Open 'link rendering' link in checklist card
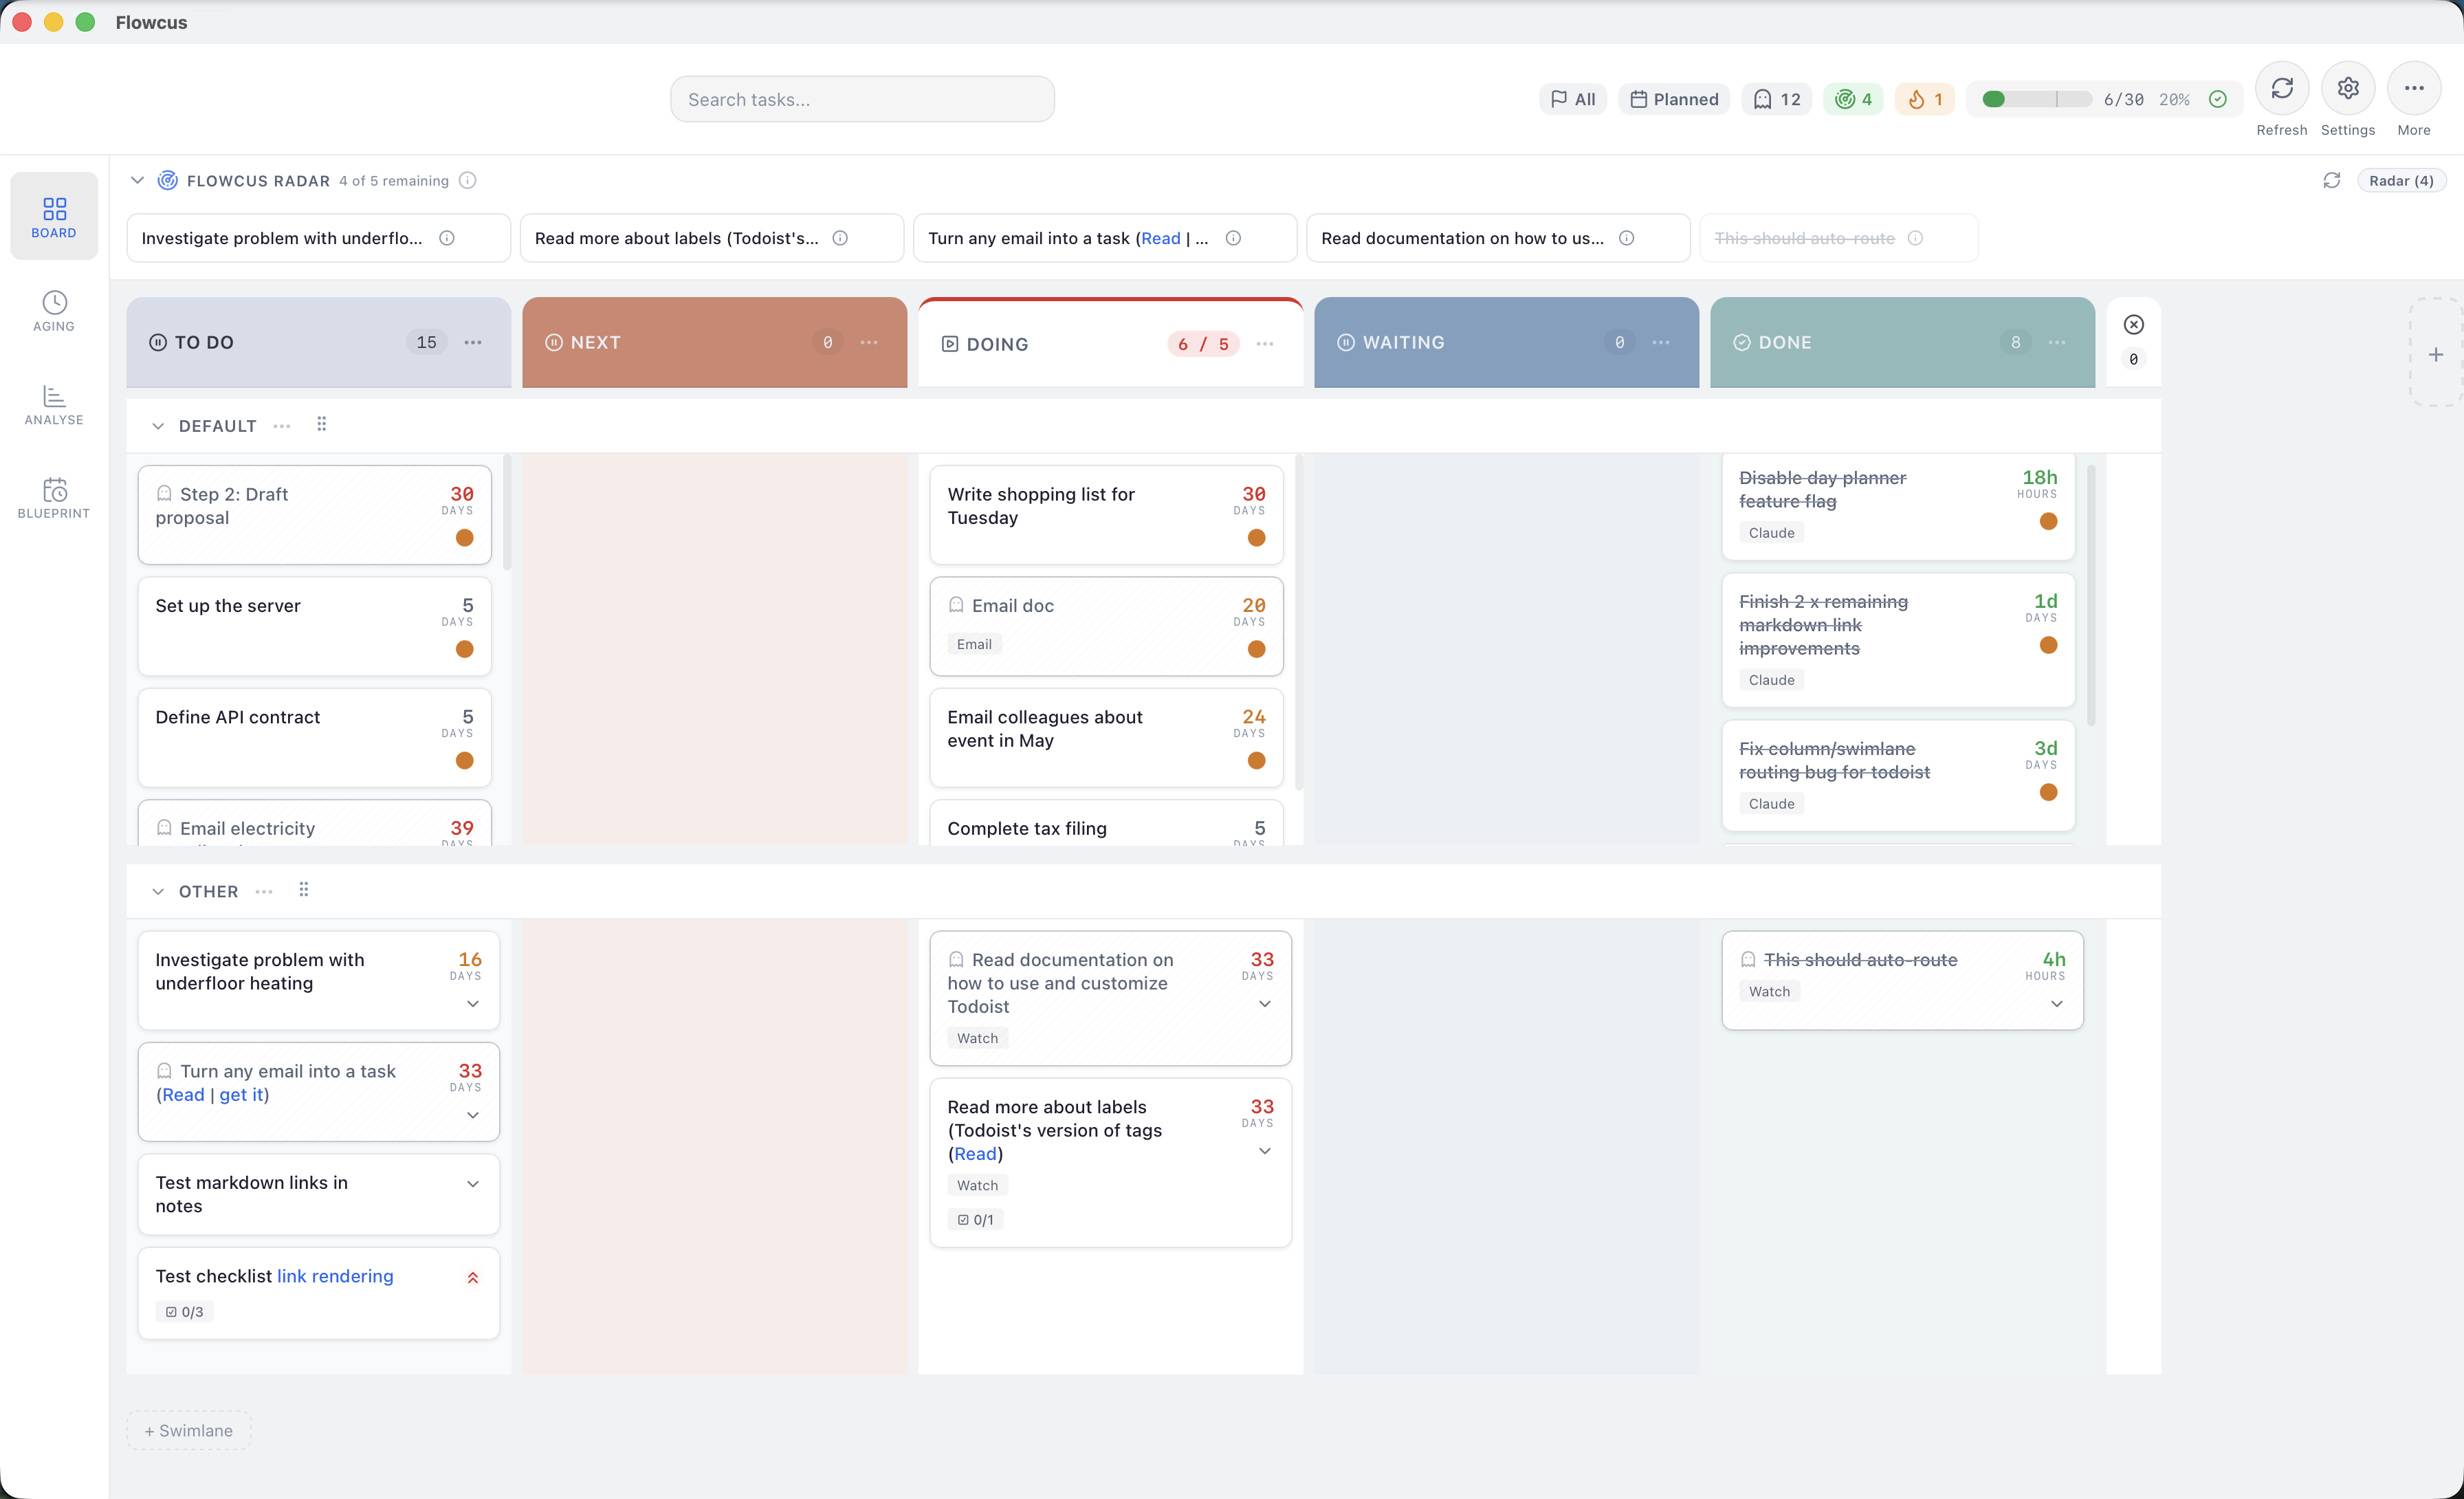2464x1499 pixels. coord(335,1276)
